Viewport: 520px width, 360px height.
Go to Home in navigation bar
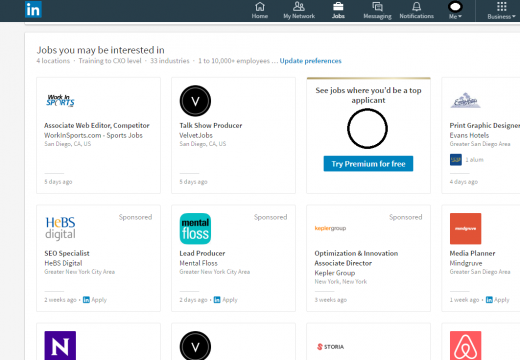point(260,10)
